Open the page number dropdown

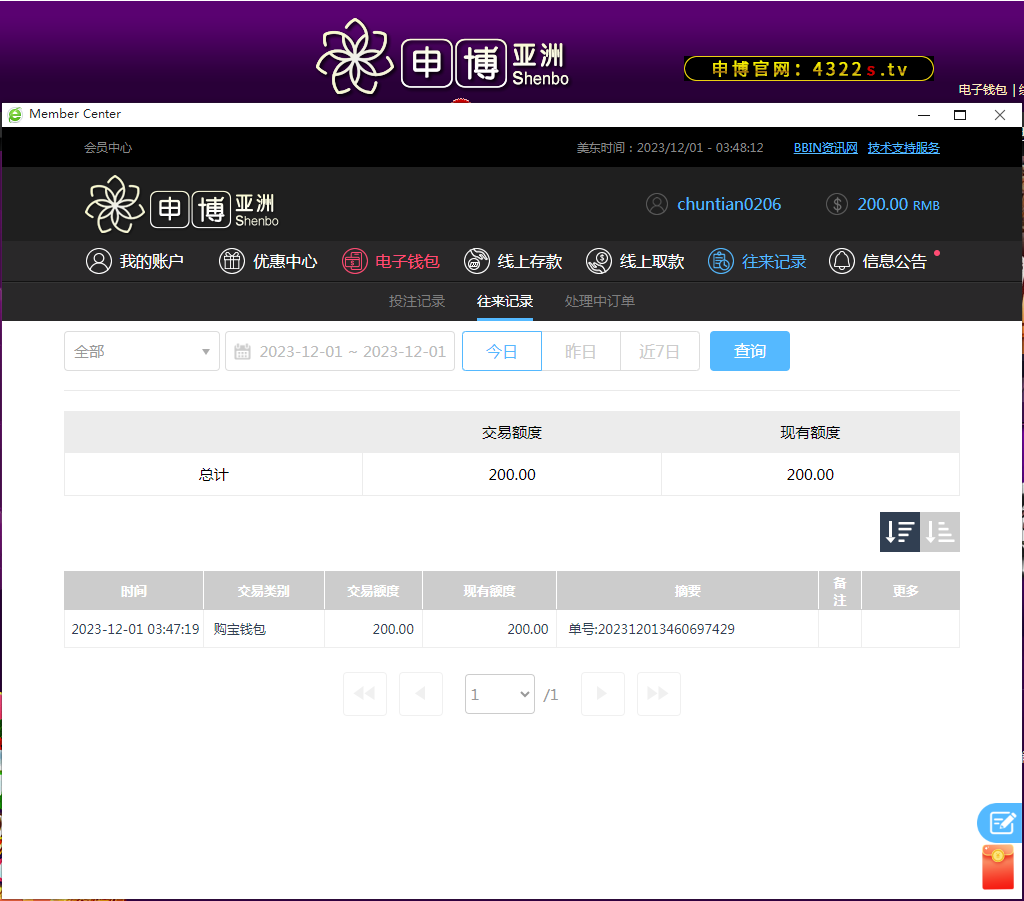(x=499, y=694)
